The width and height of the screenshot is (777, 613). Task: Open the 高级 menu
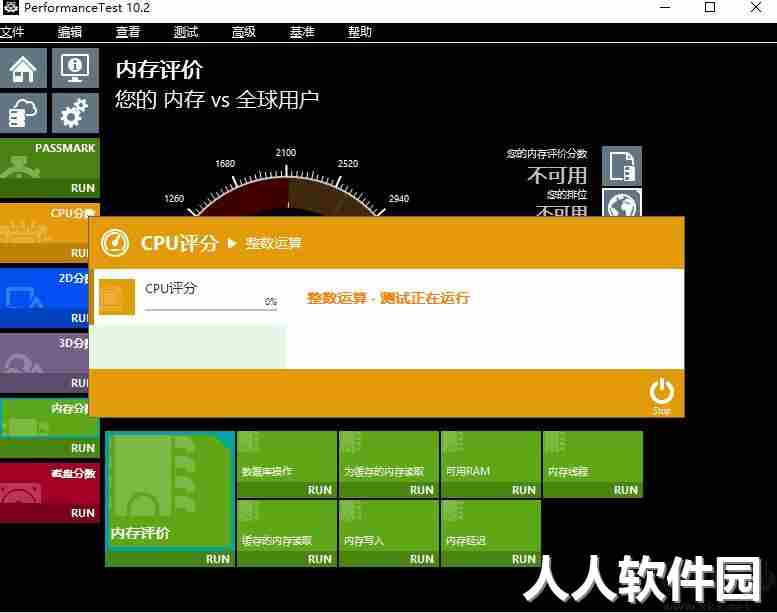tap(244, 32)
